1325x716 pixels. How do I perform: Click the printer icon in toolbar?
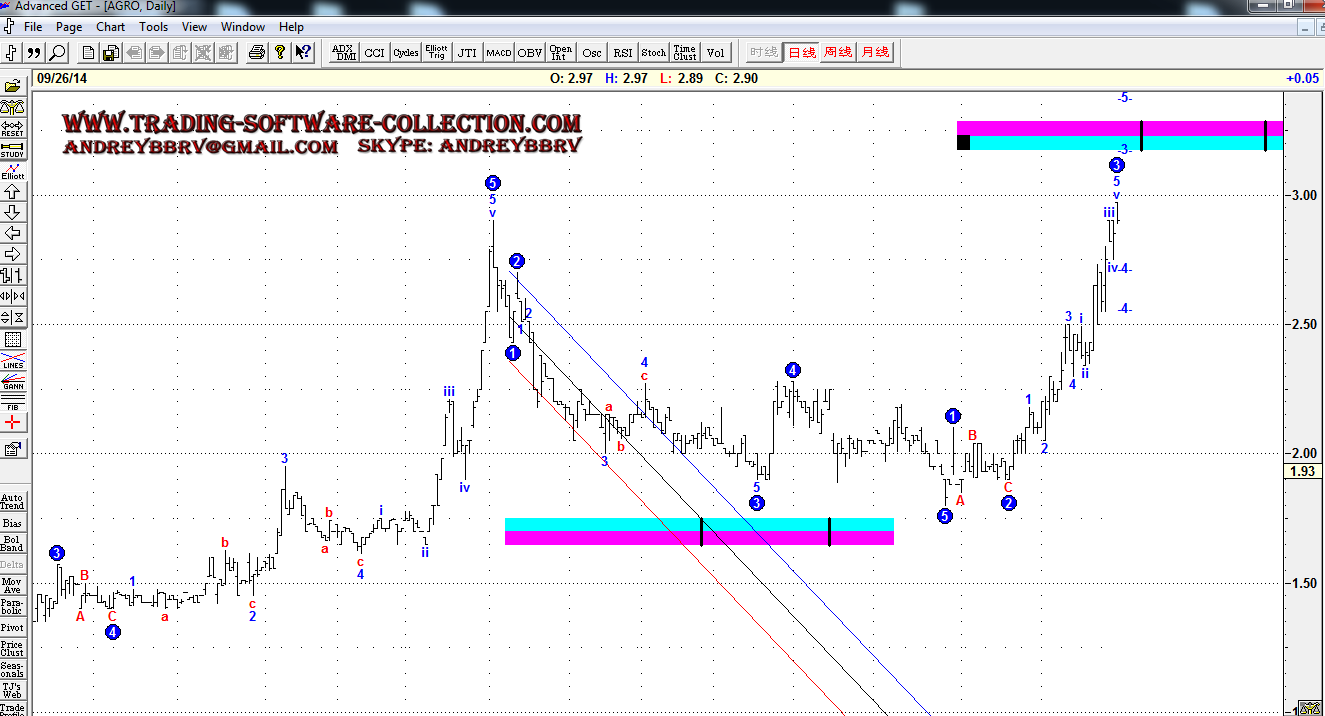tap(257, 53)
